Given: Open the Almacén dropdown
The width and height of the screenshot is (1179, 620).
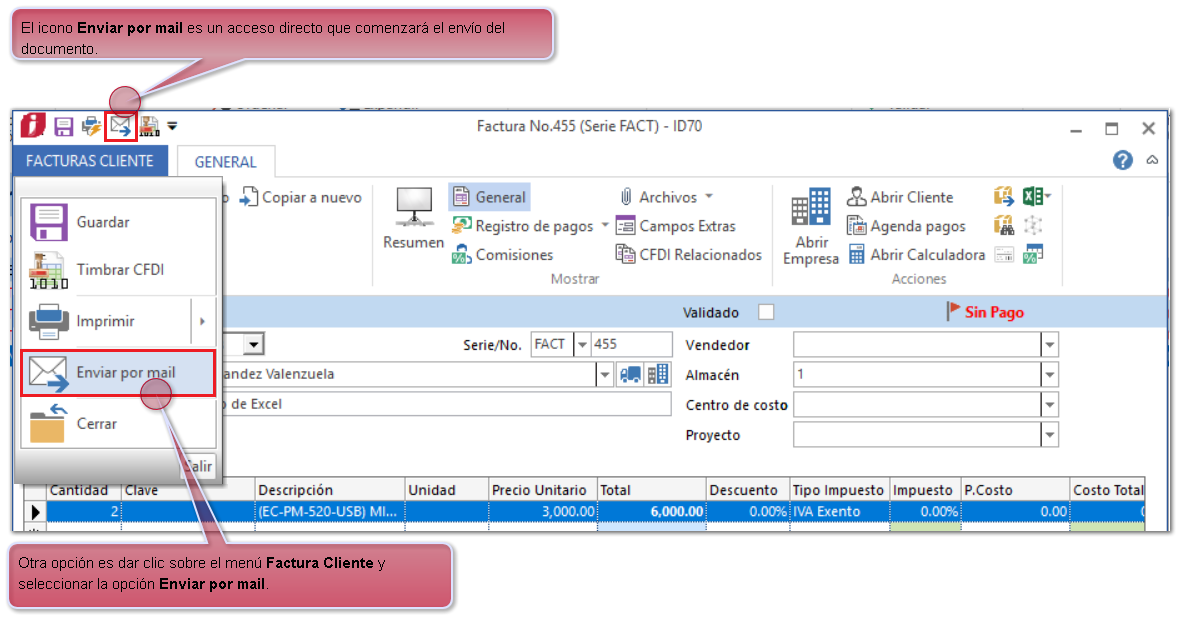Looking at the screenshot, I should (1050, 374).
